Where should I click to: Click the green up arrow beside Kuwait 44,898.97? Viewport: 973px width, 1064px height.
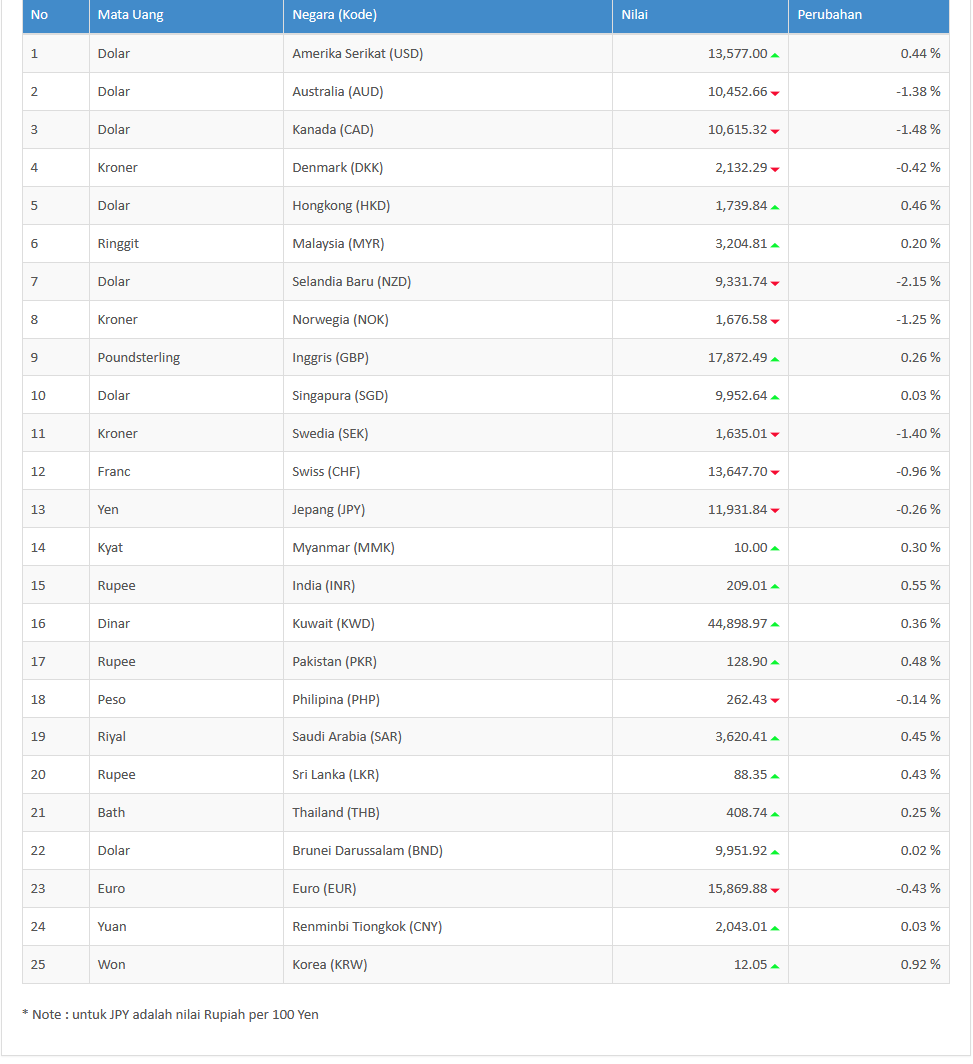[775, 625]
